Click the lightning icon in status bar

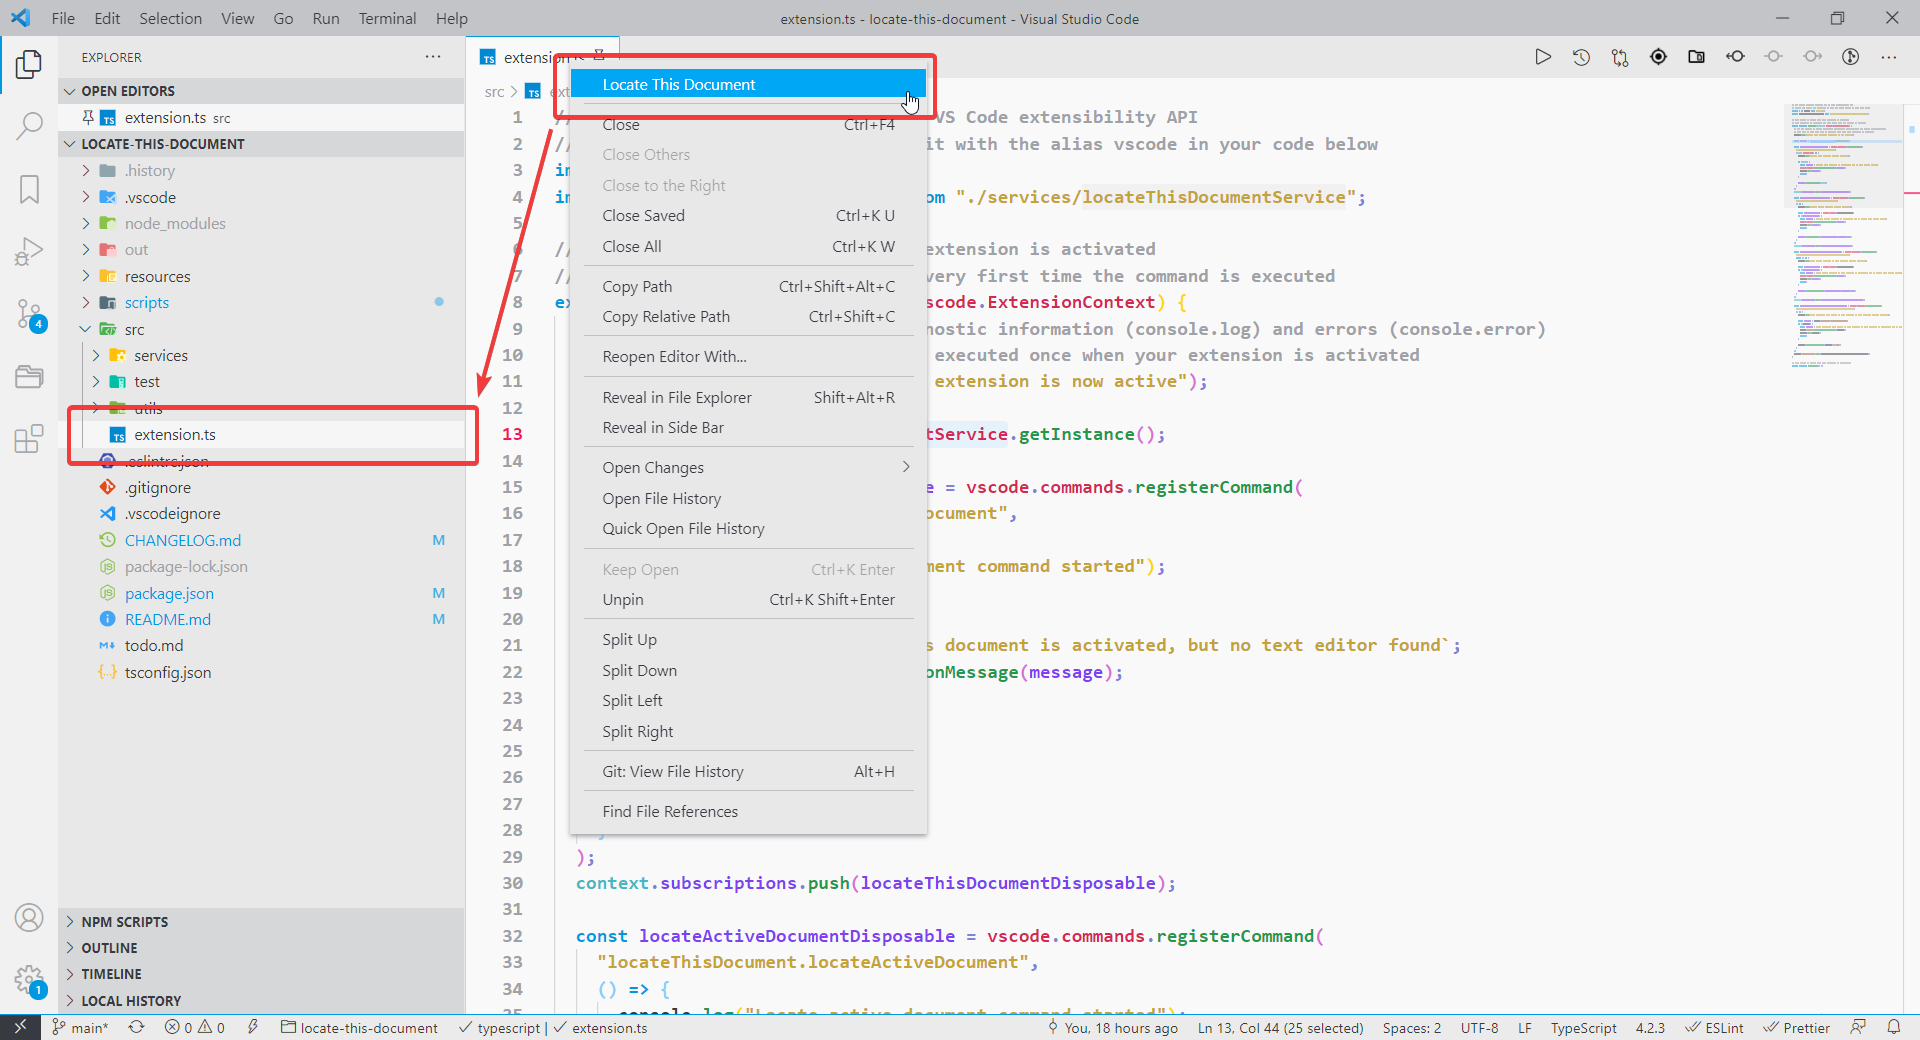tap(253, 1027)
